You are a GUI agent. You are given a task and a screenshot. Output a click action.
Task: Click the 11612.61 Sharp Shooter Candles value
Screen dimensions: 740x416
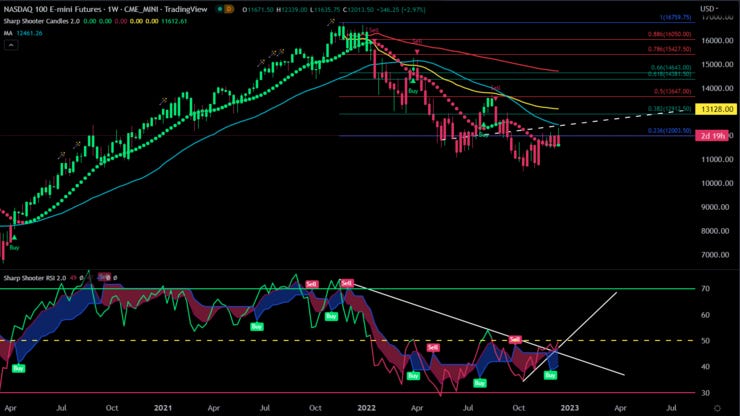coord(174,21)
